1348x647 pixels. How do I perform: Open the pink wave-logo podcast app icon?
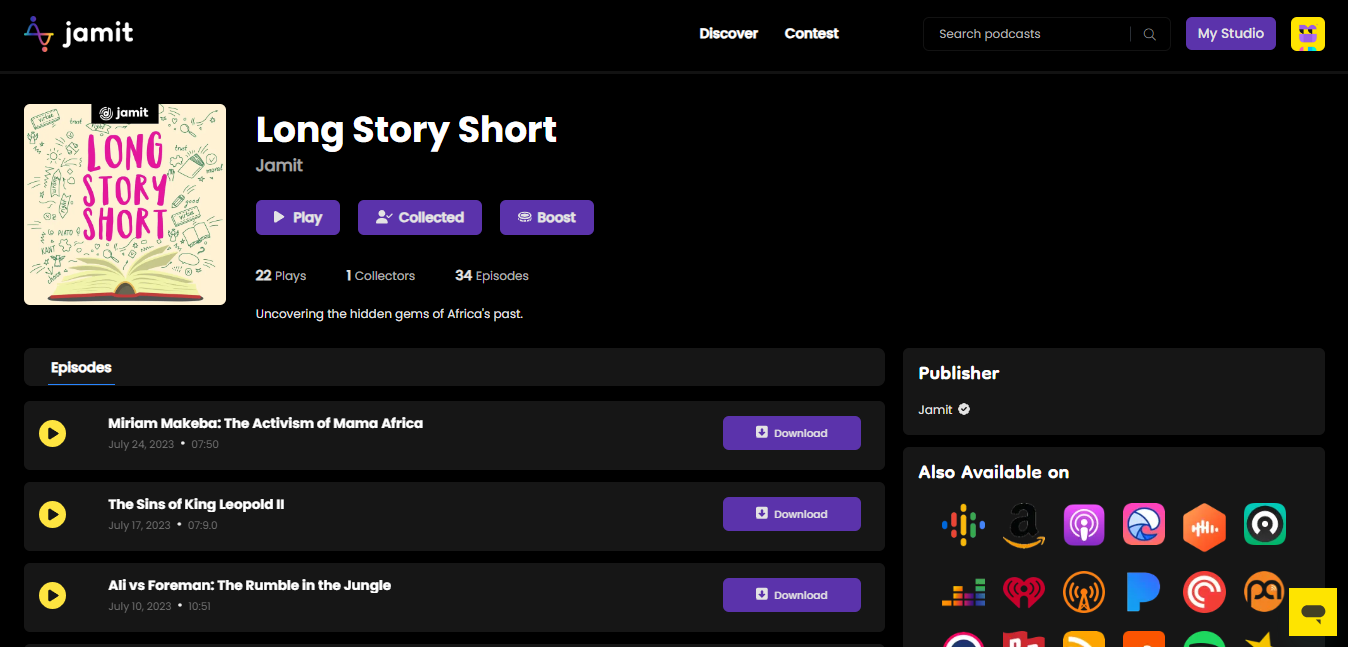click(1144, 525)
